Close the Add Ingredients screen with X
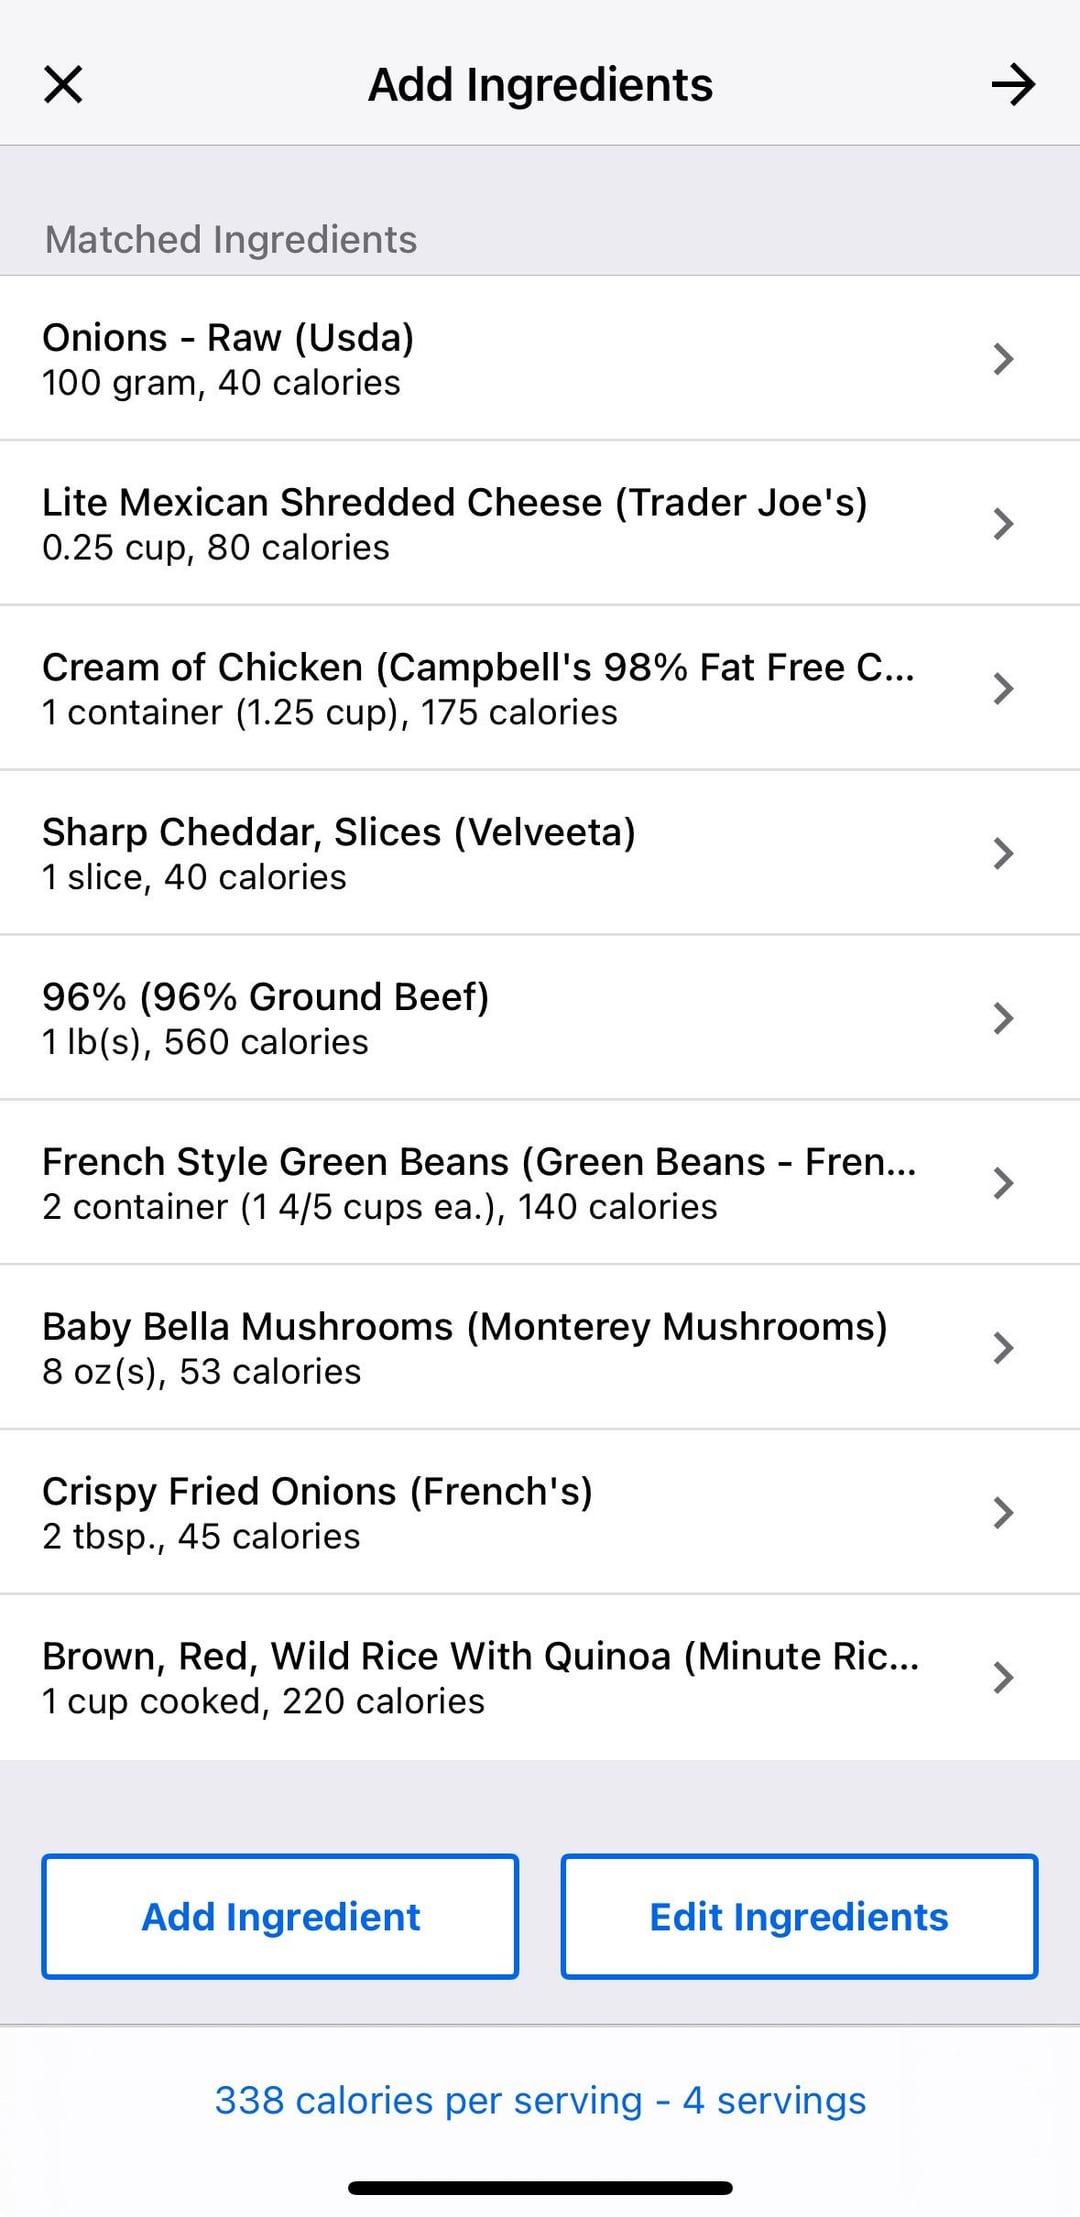1080x2217 pixels. [63, 84]
